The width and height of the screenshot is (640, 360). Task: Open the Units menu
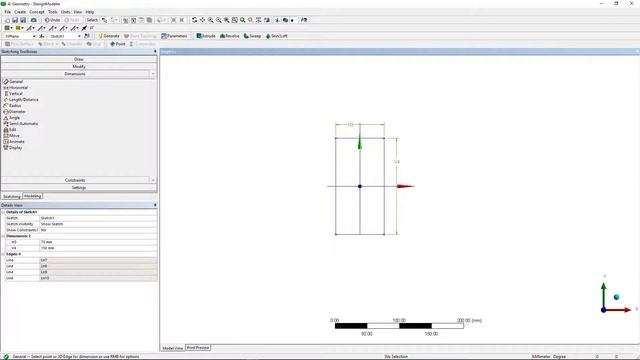(65, 12)
